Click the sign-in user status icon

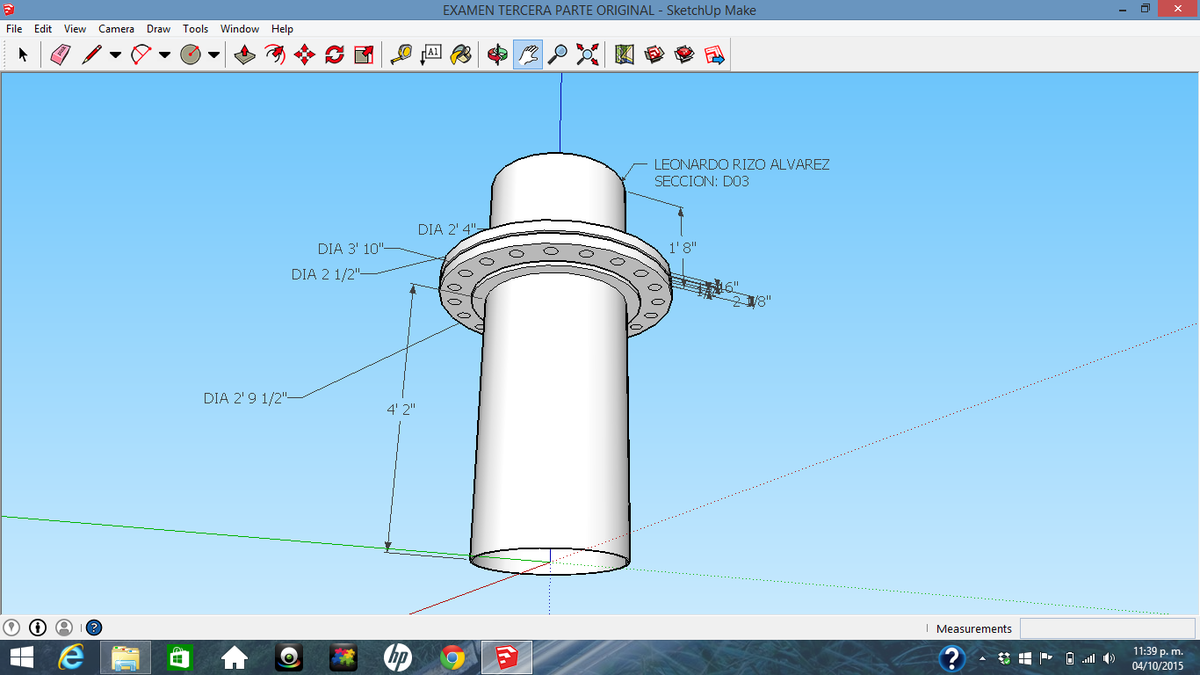pyautogui.click(x=65, y=628)
